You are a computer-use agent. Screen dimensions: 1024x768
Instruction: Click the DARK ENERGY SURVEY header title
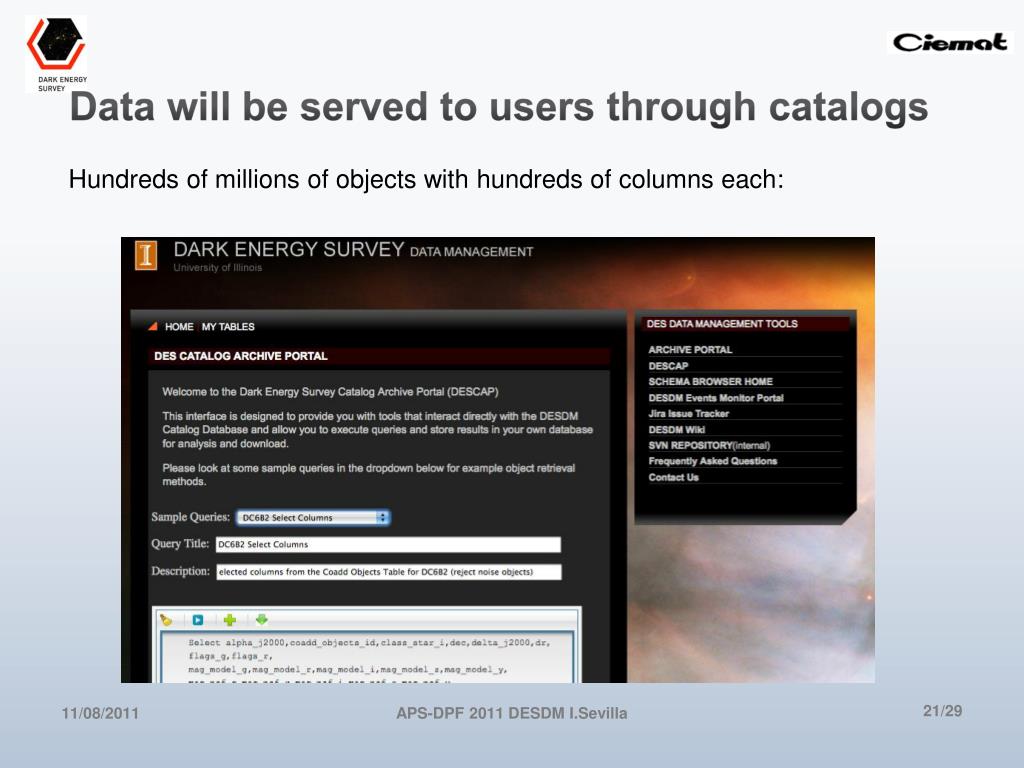coord(289,249)
